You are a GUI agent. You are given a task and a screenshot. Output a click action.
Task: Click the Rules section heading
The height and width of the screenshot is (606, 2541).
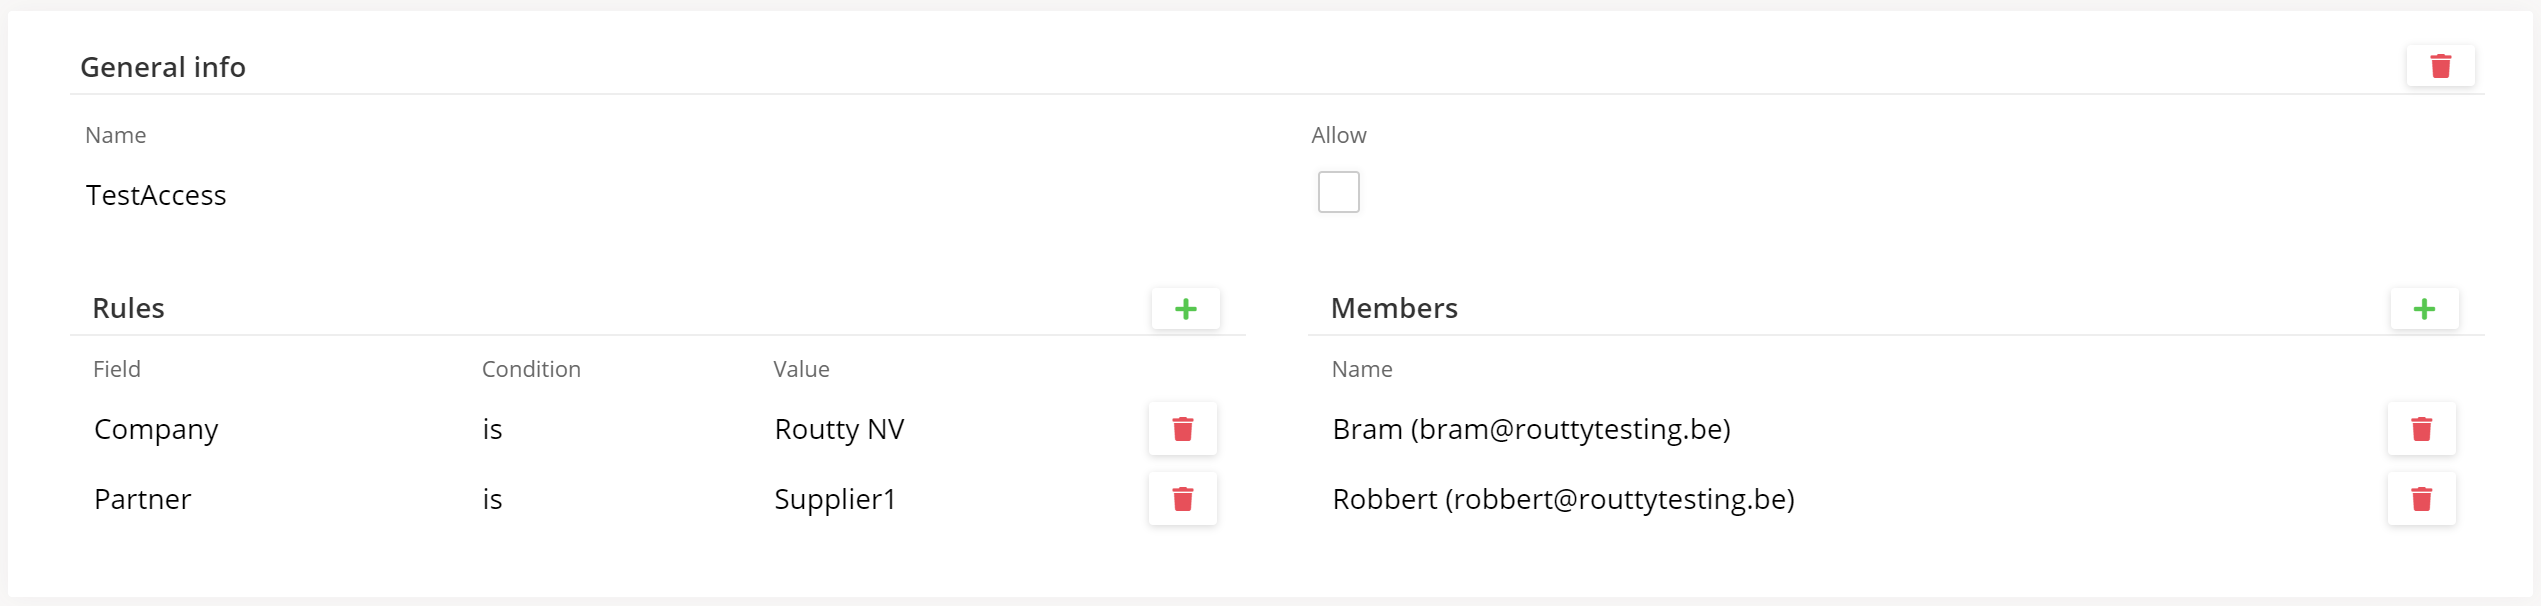click(x=128, y=308)
